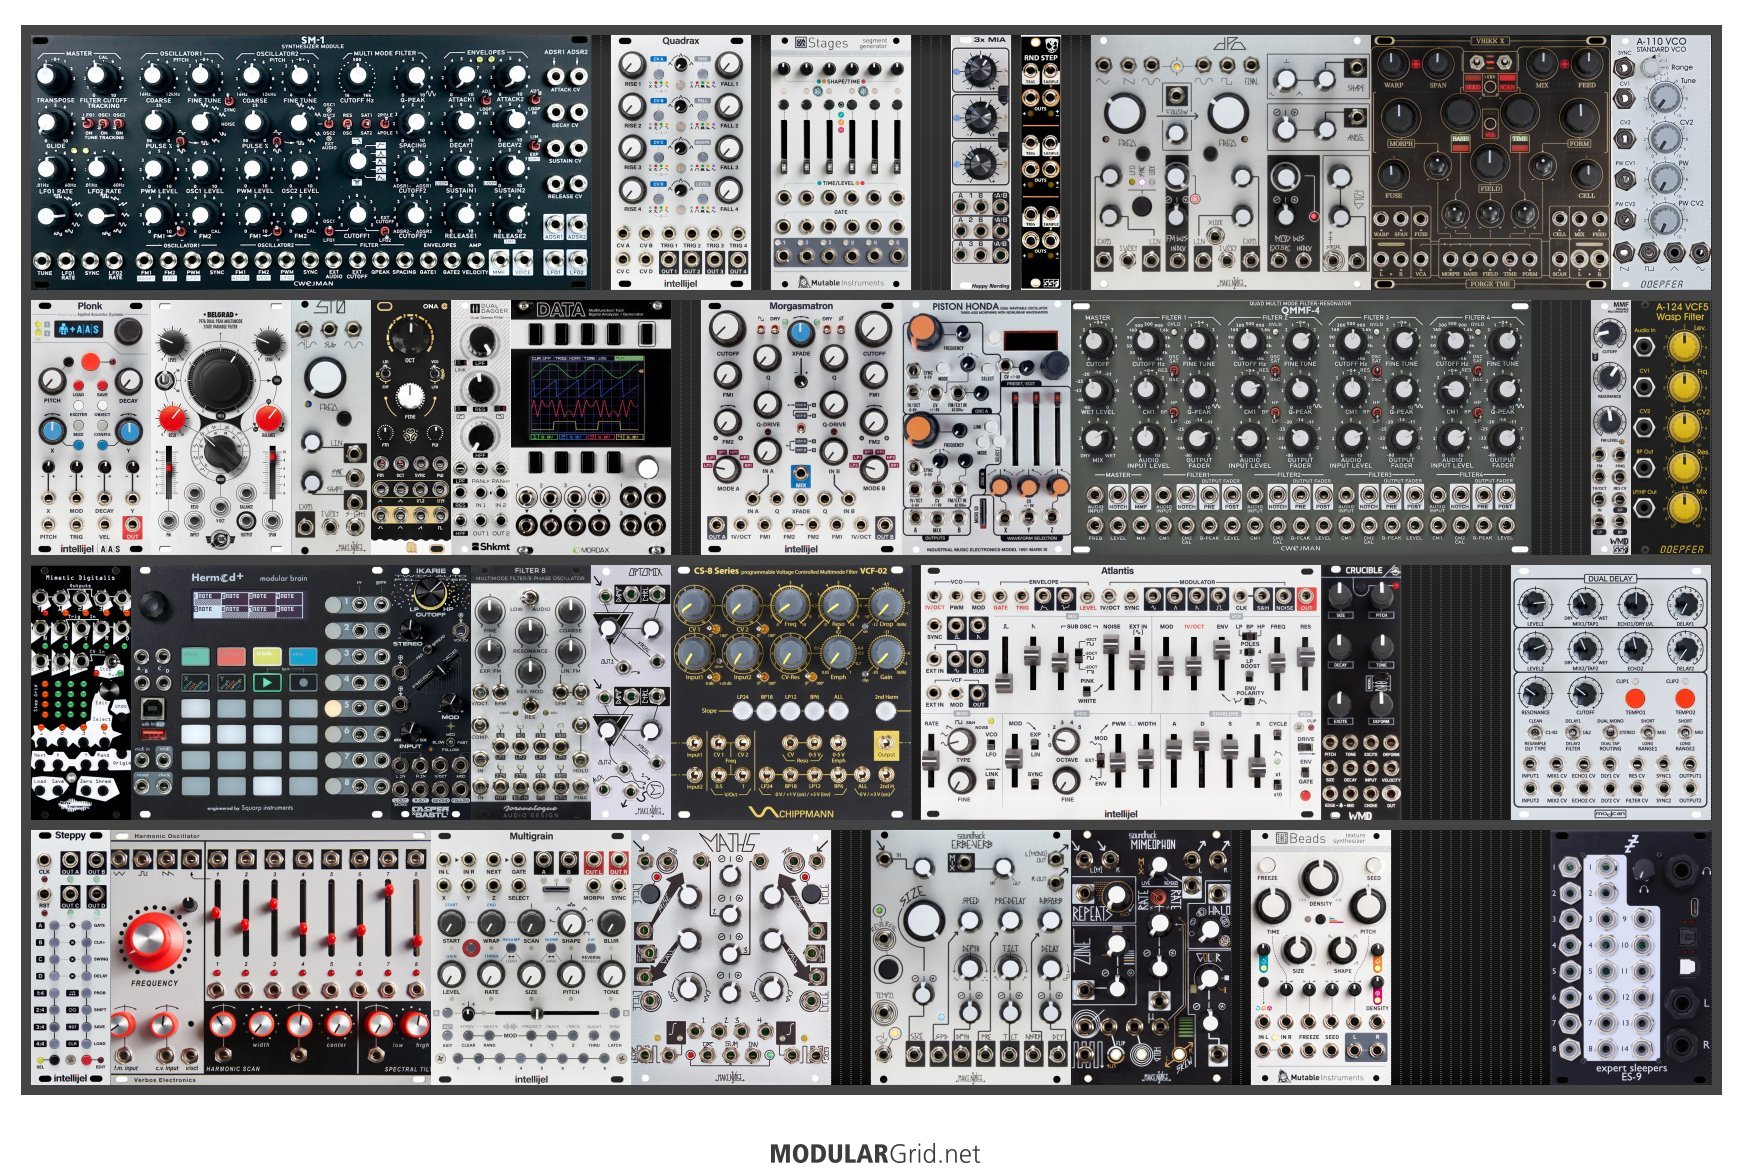The width and height of the screenshot is (1752, 1175).
Task: Select the 3x MIA mixer module
Action: click(x=981, y=163)
